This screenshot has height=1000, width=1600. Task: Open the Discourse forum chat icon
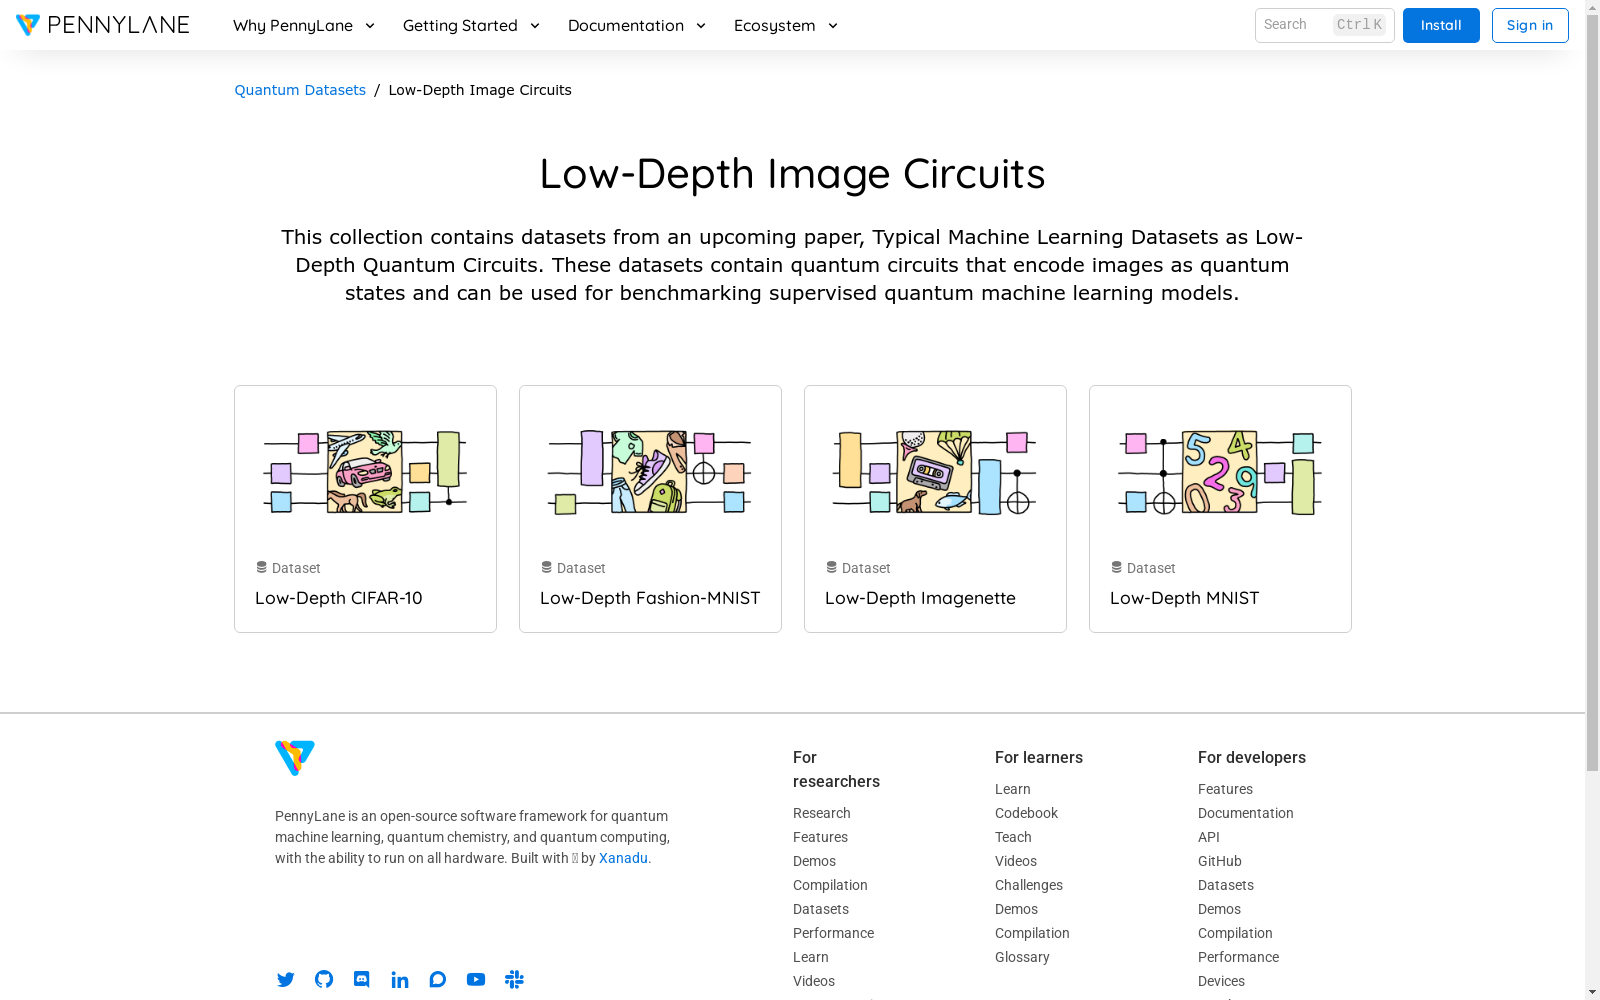pos(438,980)
